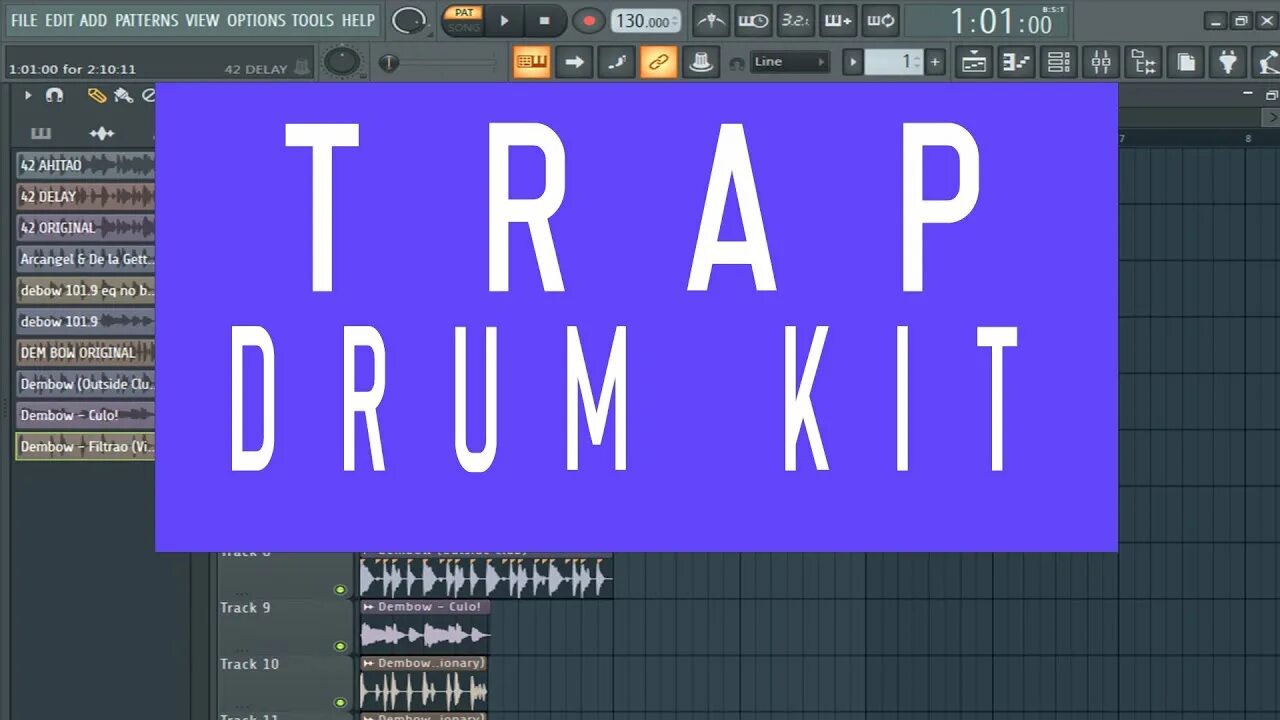Open the PATTERNS menu
The height and width of the screenshot is (720, 1280).
click(x=147, y=20)
